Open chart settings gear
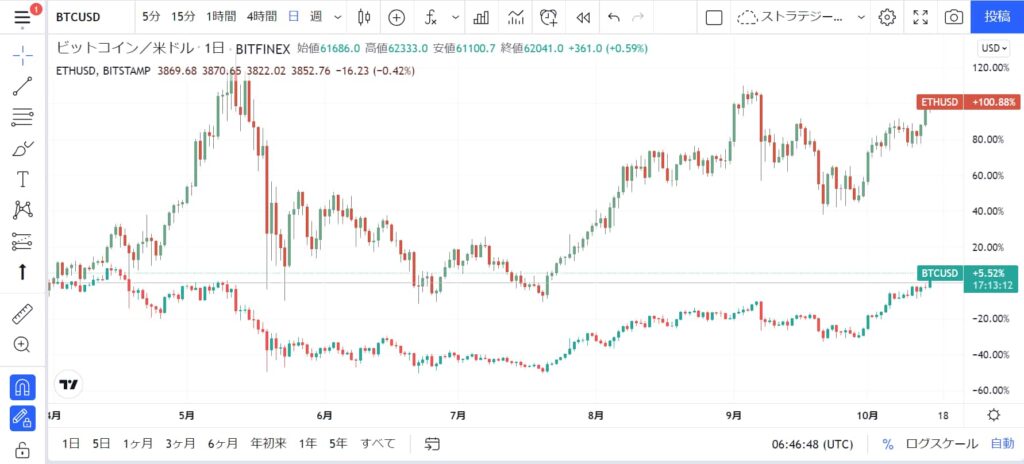The width and height of the screenshot is (1024, 464). click(887, 17)
